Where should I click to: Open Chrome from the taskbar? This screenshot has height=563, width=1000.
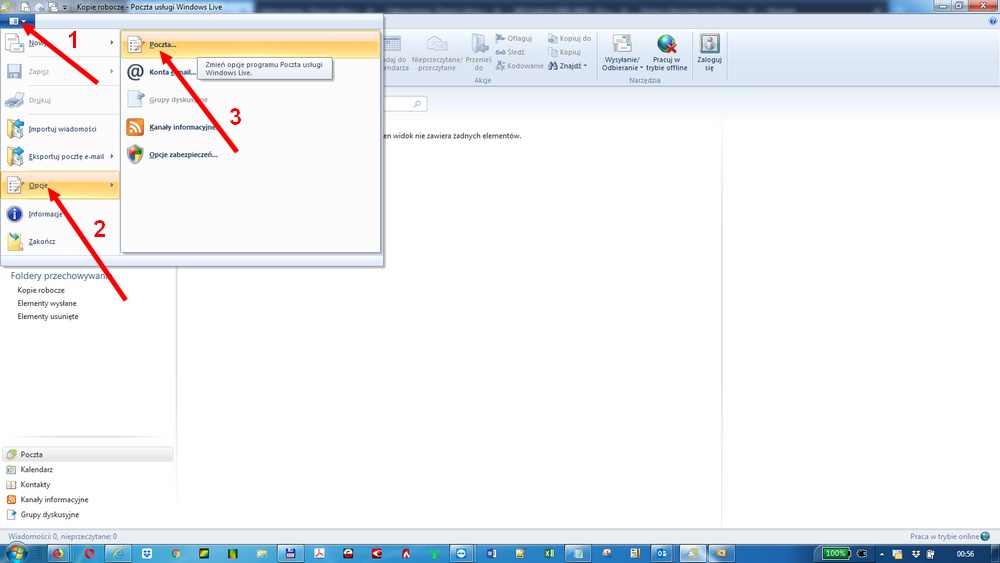tap(175, 553)
